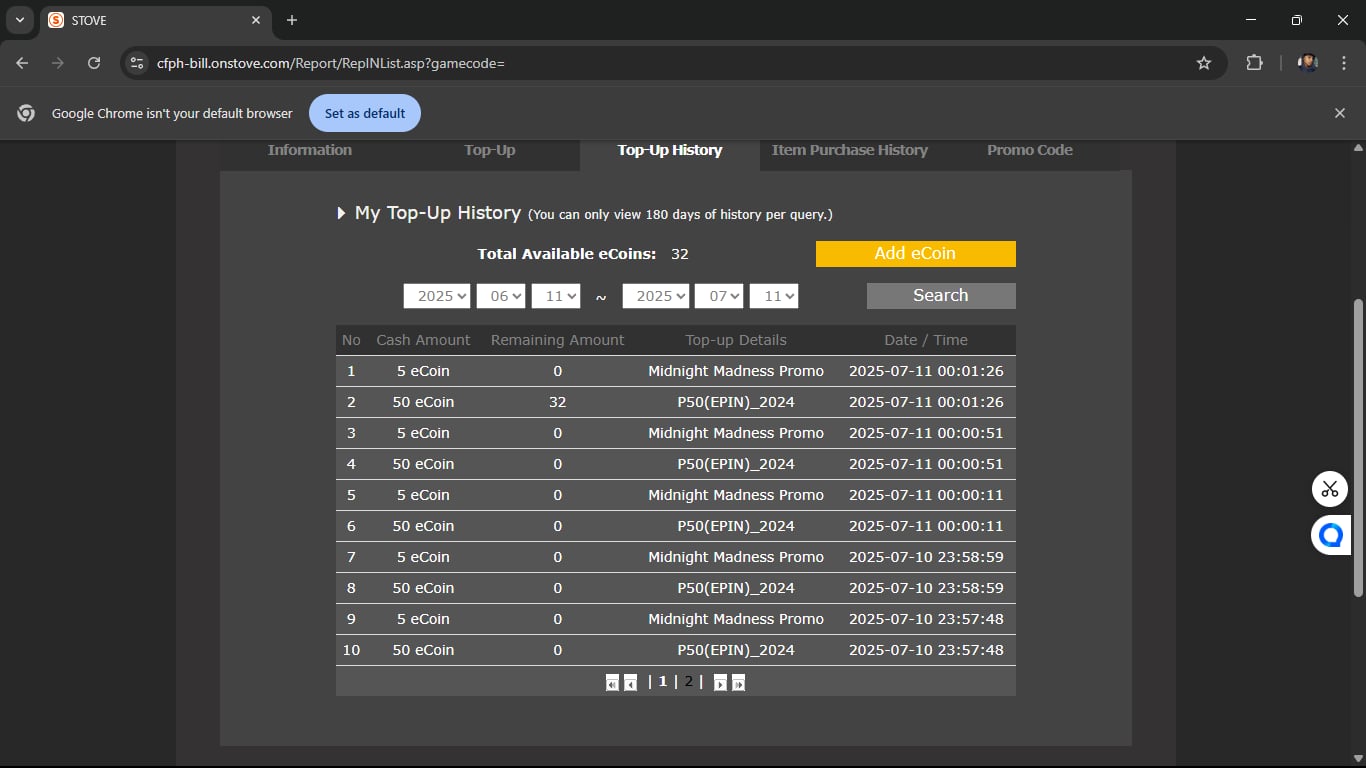
Task: Click the Search button
Action: click(940, 296)
